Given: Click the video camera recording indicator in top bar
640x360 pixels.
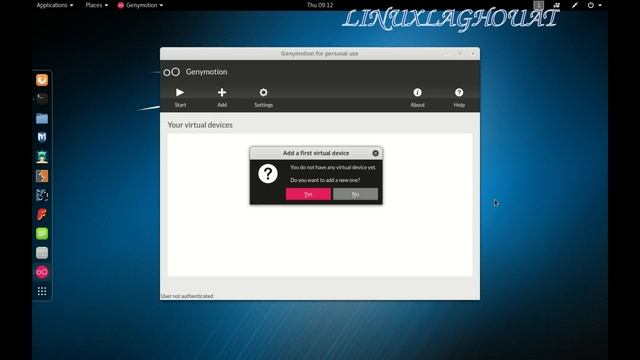Looking at the screenshot, I should [557, 5].
